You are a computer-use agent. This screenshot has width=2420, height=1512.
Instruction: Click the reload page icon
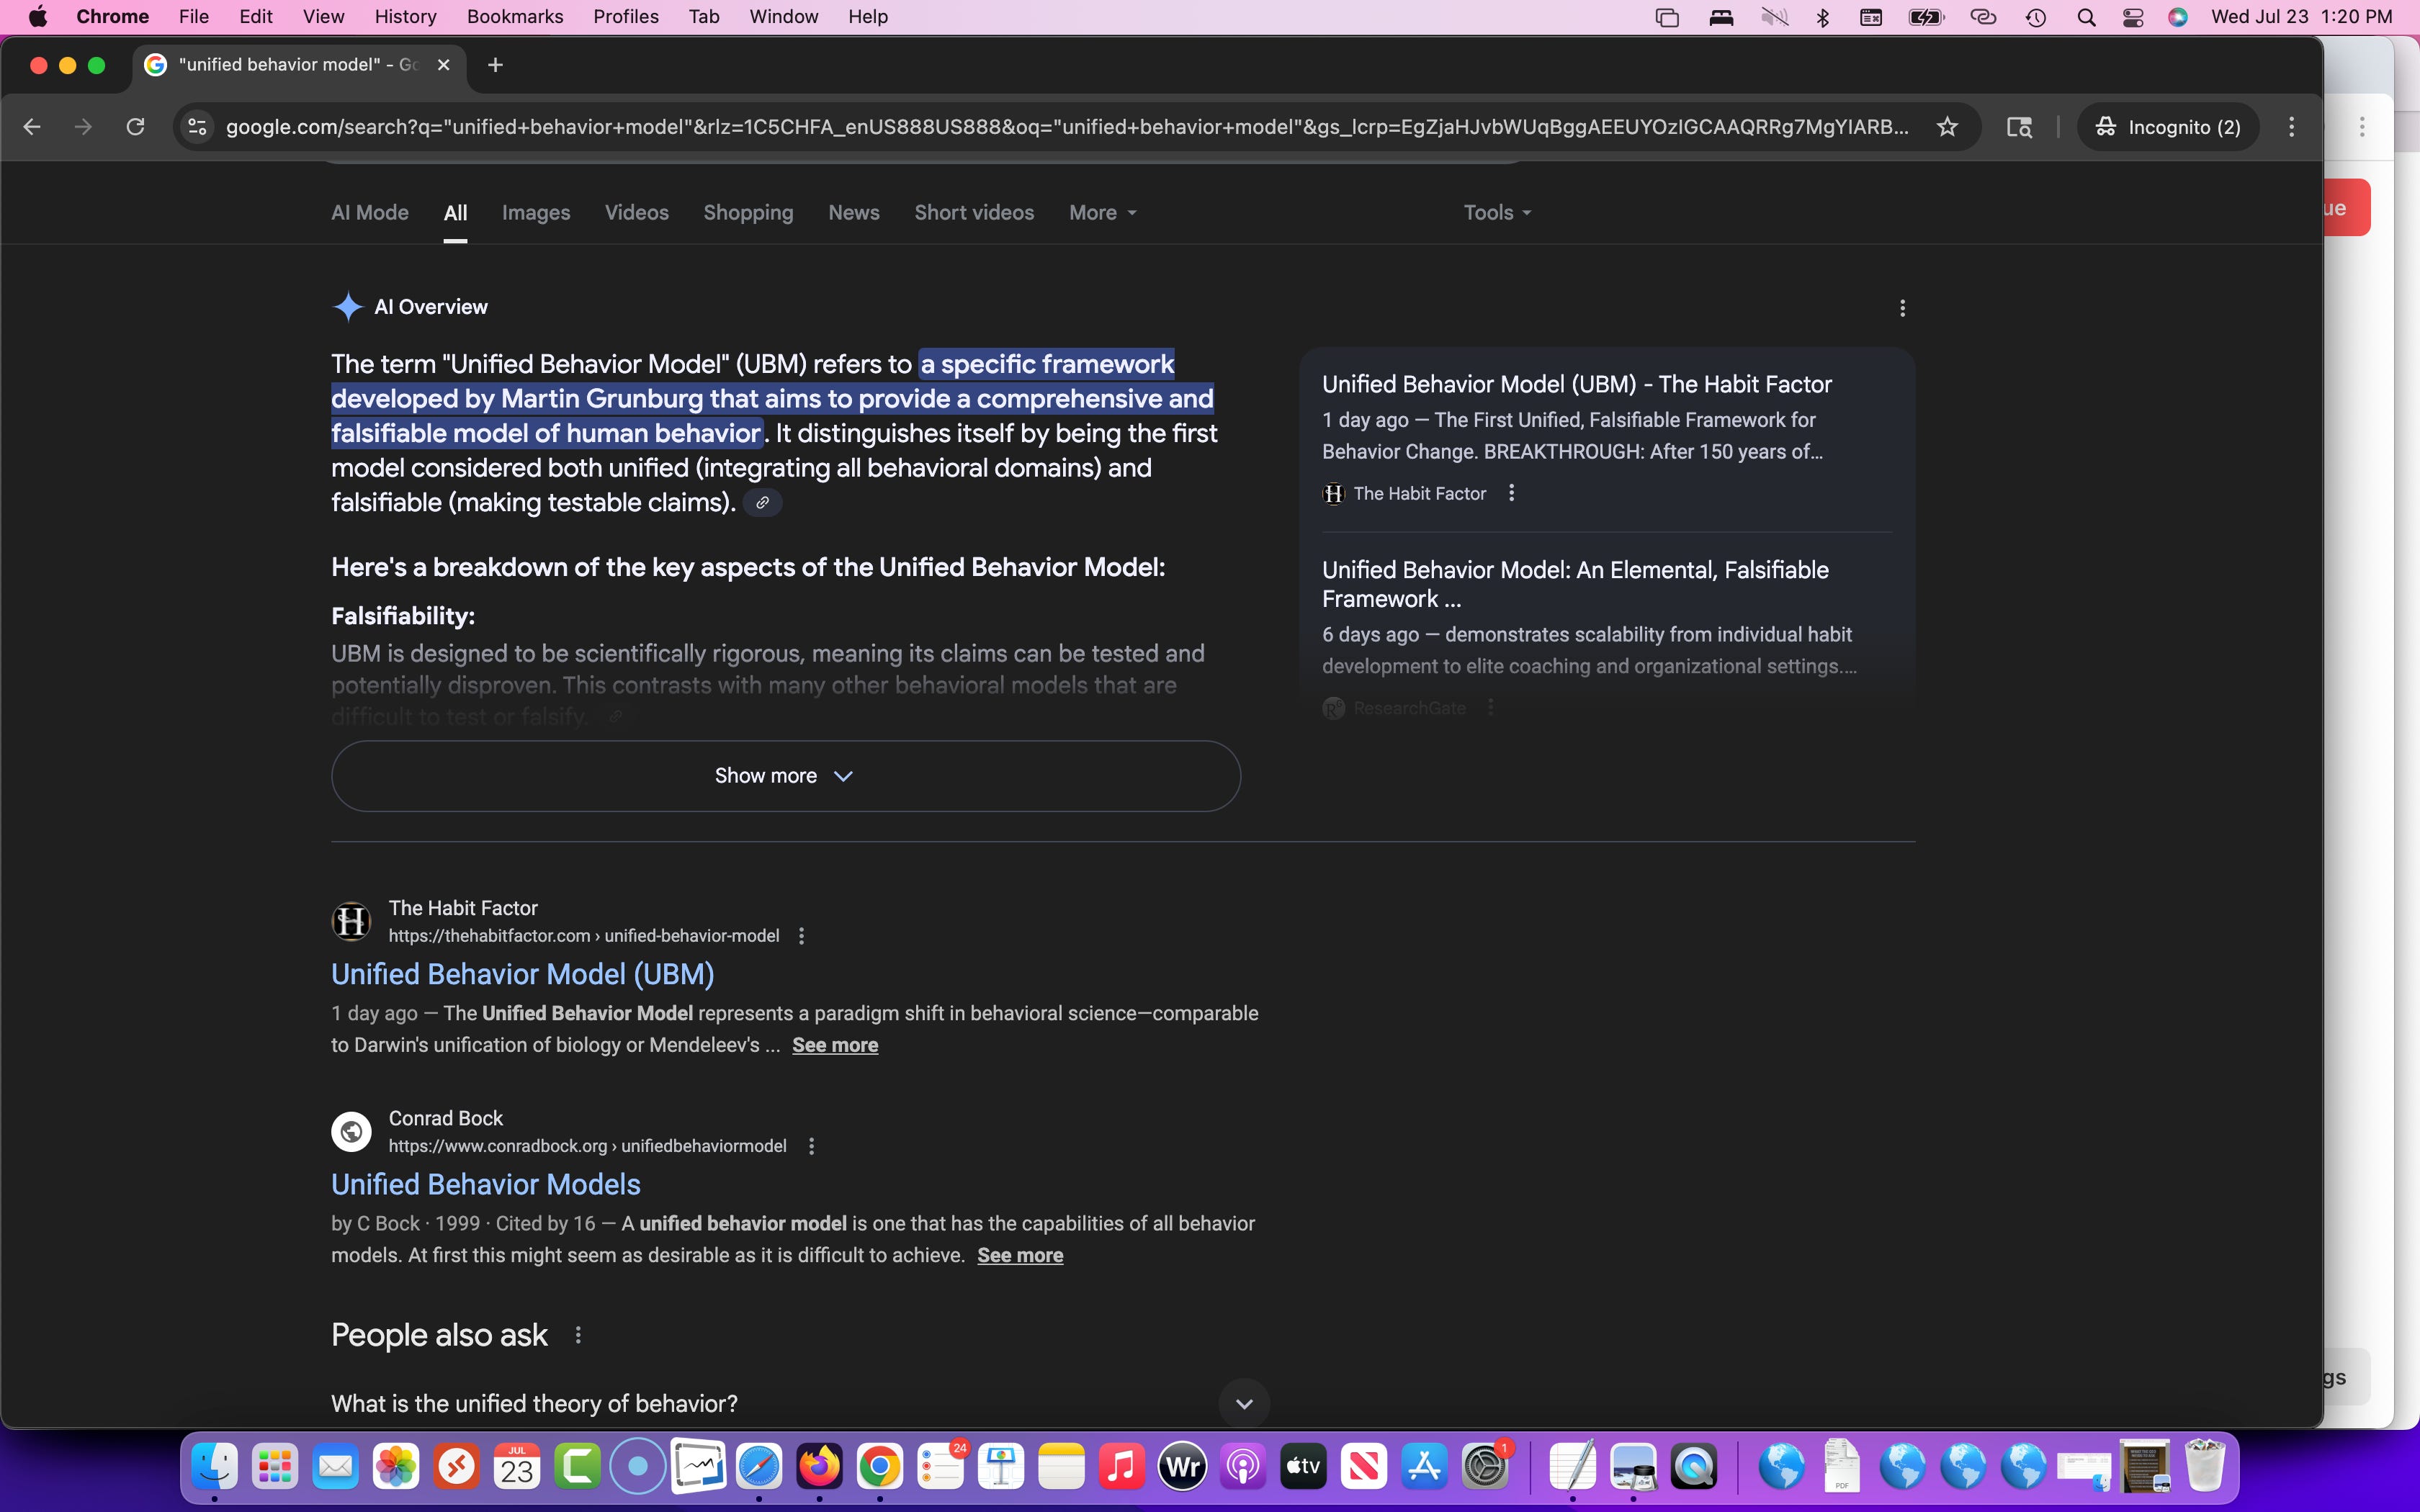point(135,127)
